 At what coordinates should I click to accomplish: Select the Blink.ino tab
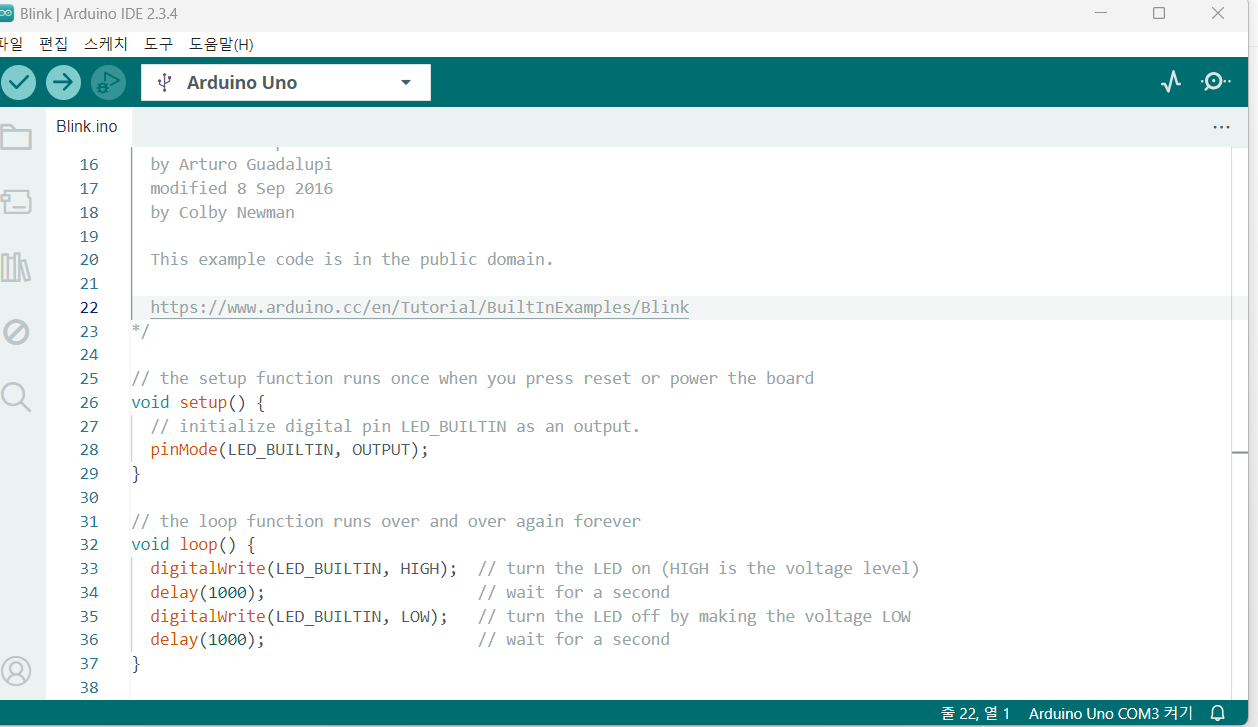87,127
